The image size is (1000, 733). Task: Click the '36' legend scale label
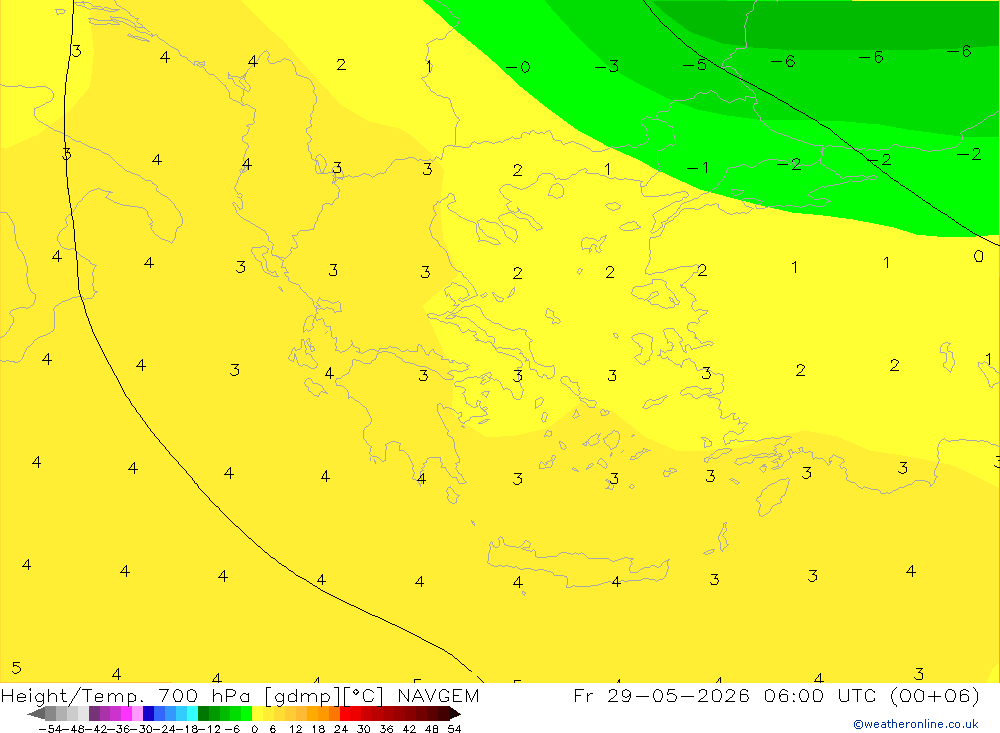(386, 729)
